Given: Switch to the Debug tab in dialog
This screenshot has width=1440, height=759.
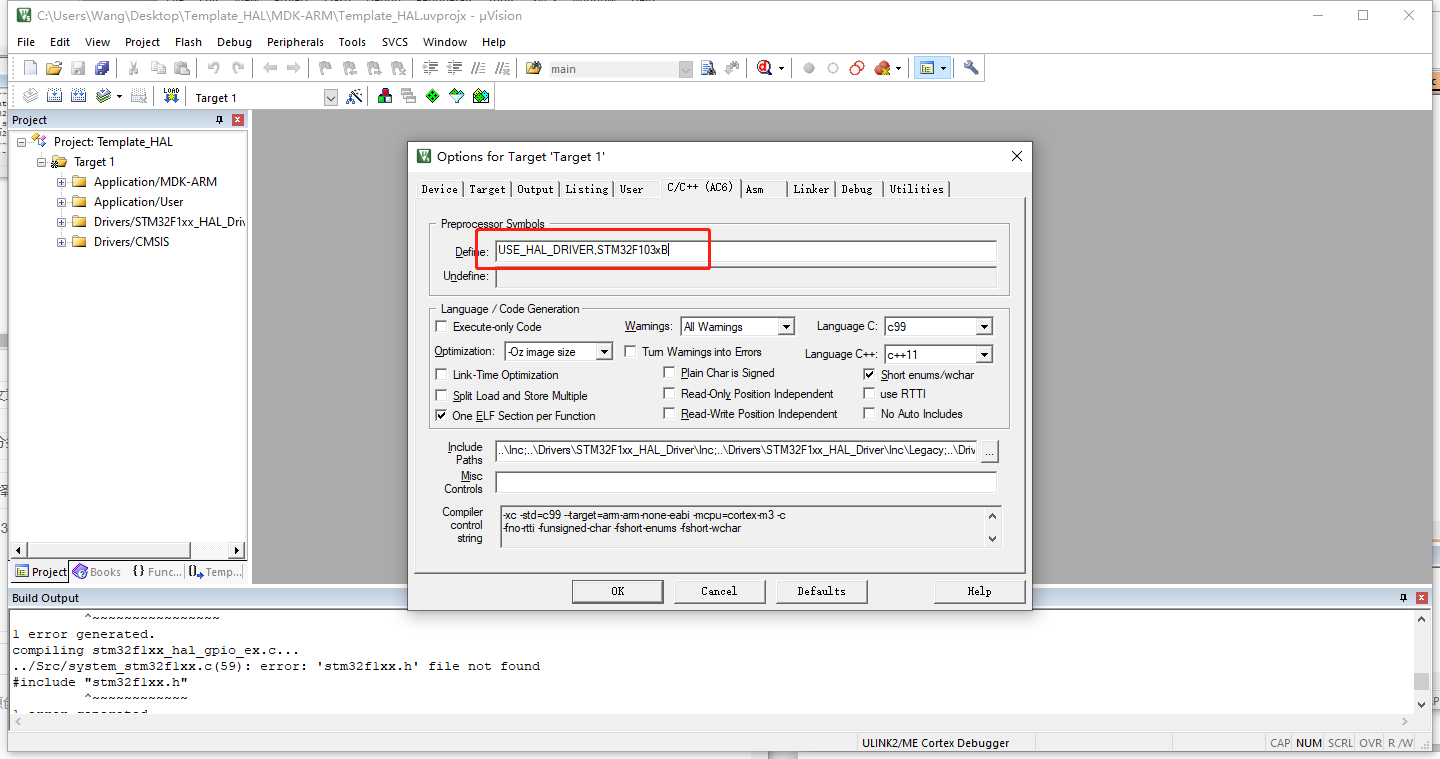Looking at the screenshot, I should (857, 189).
